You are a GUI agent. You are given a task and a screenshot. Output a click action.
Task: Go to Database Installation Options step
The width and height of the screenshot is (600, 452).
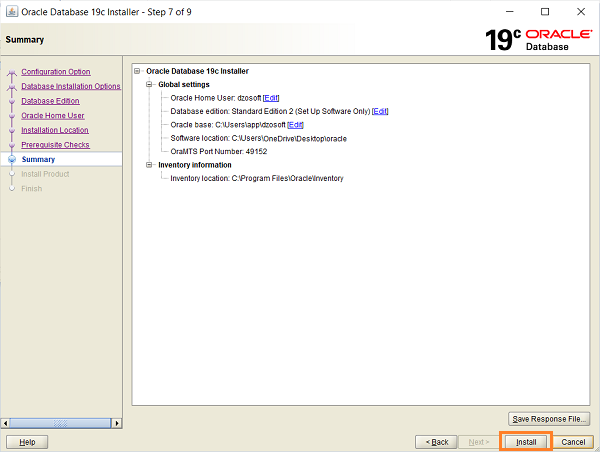point(71,86)
